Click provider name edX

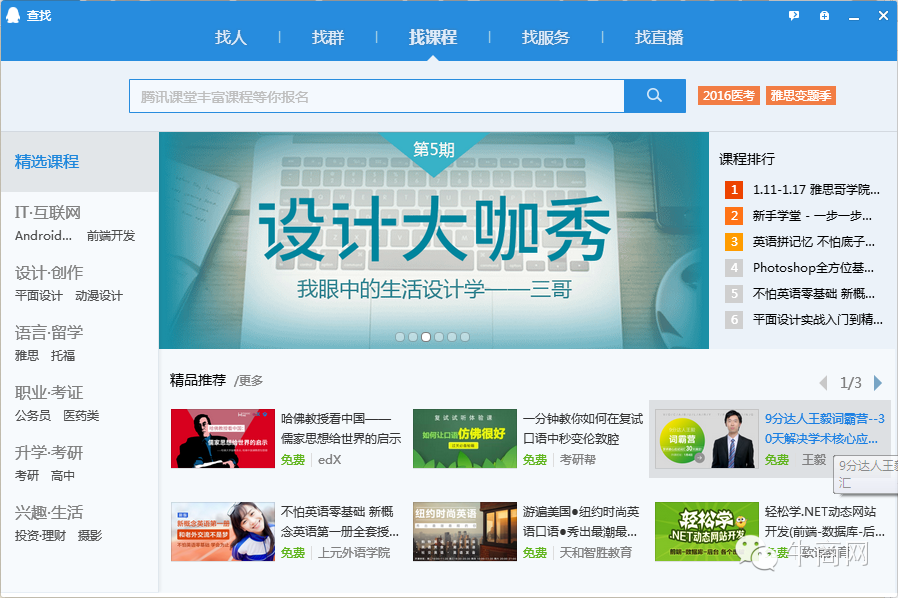[329, 459]
